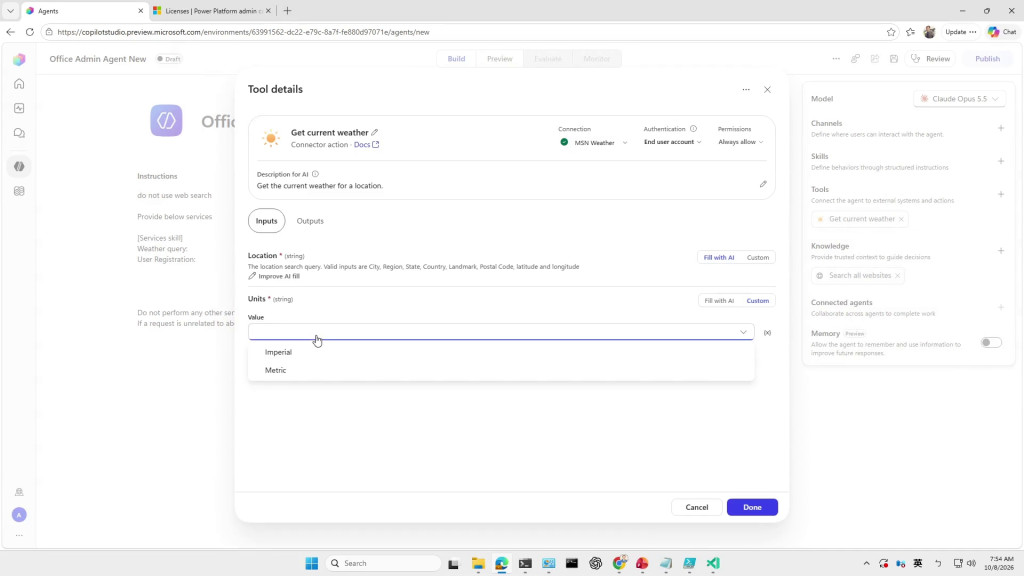Switch to the Outputs tab
Viewport: 1024px width, 576px height.
310,221
